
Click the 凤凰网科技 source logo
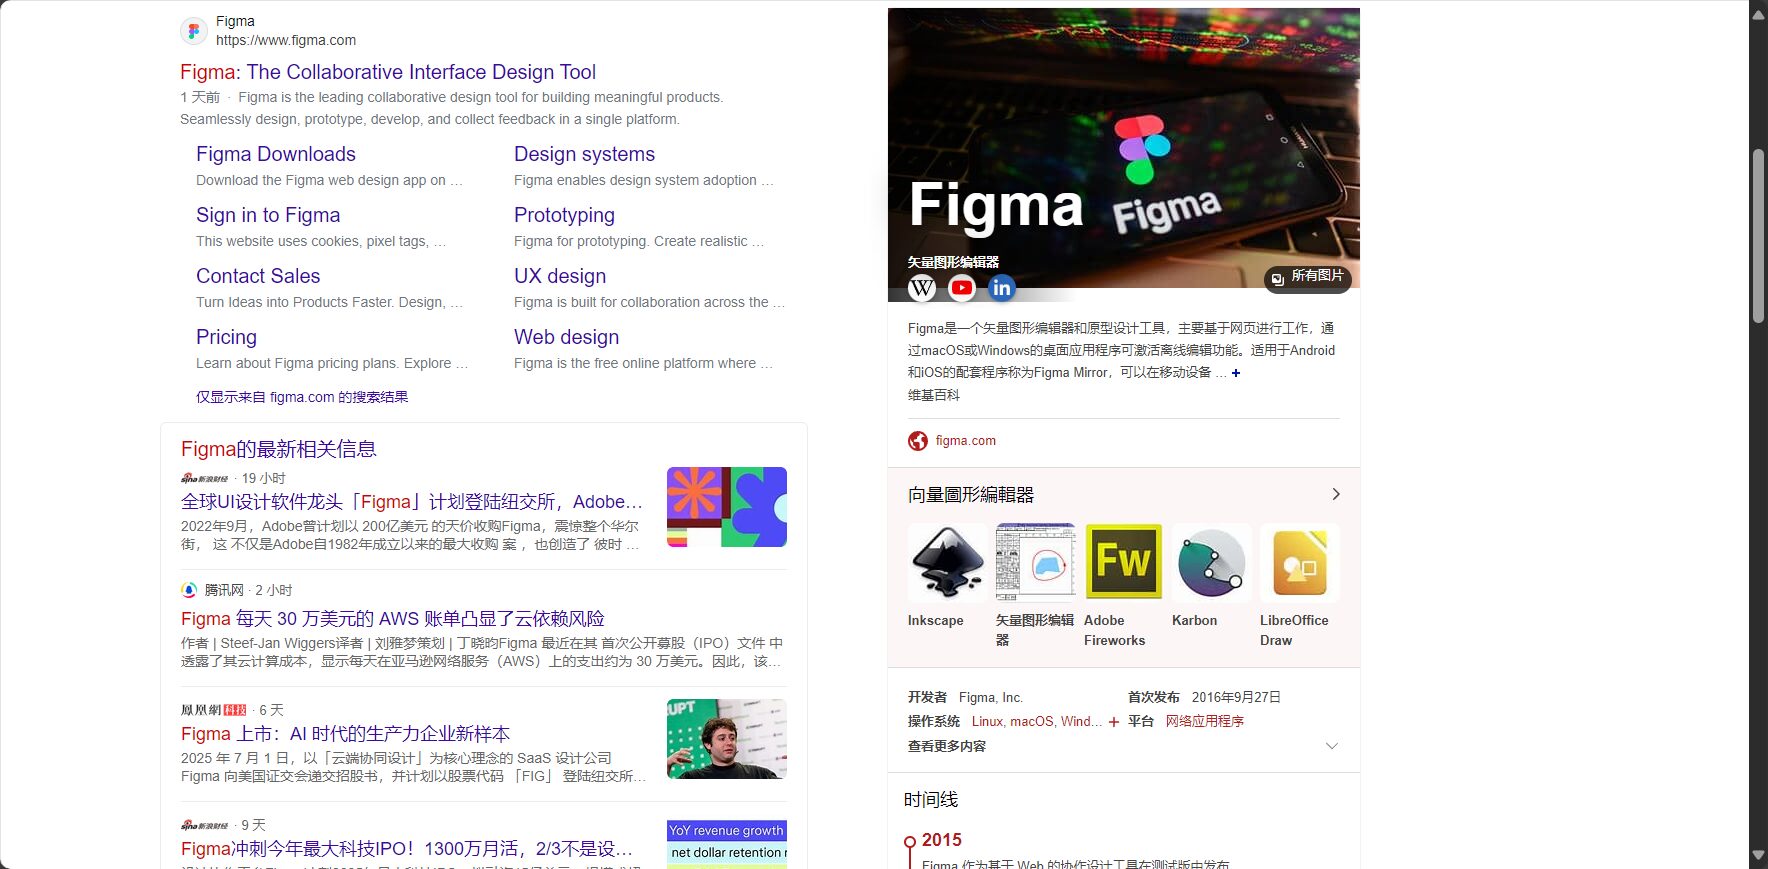[214, 710]
